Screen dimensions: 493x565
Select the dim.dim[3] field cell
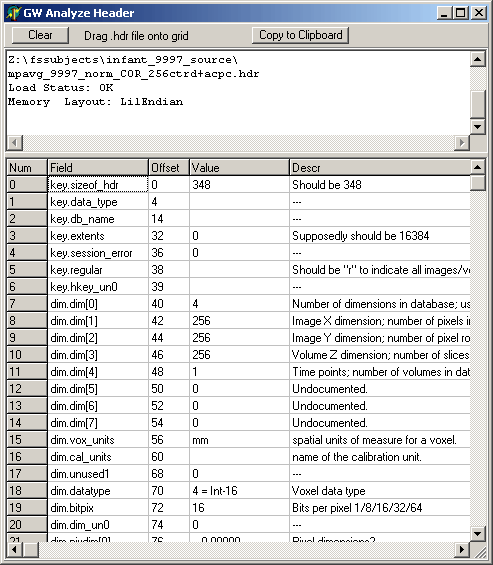point(98,355)
